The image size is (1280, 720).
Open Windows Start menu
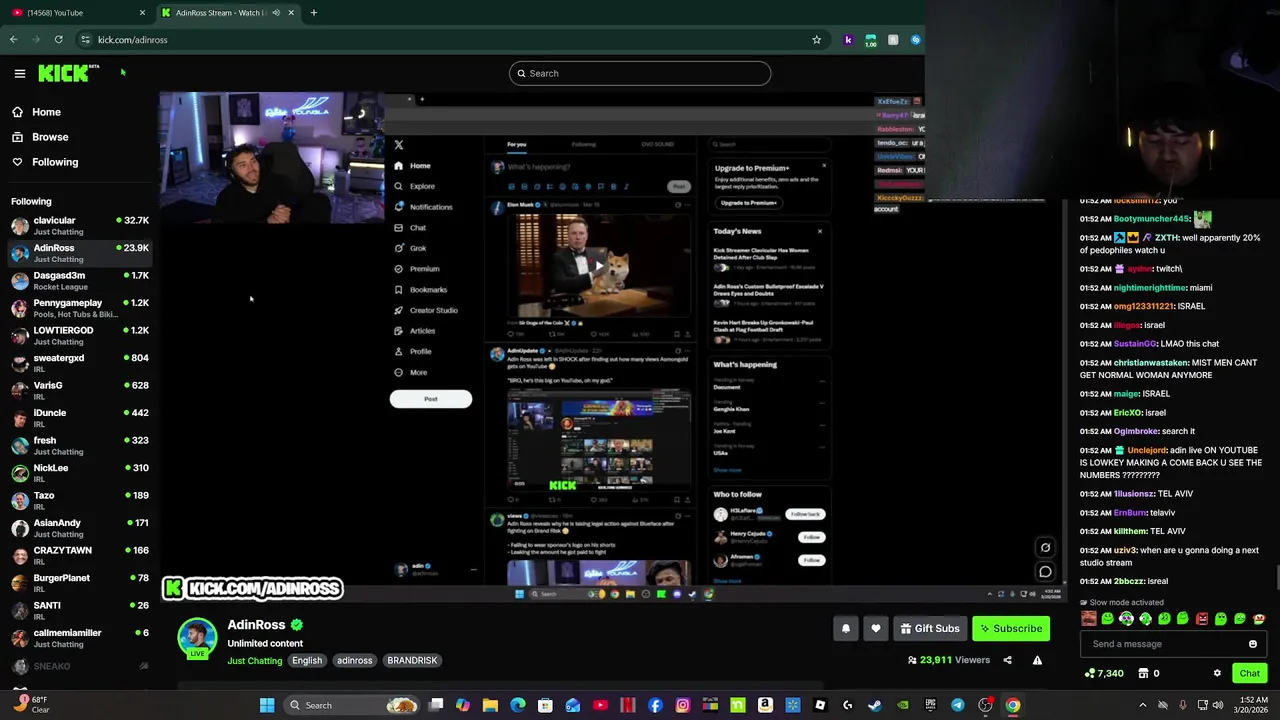[x=267, y=705]
